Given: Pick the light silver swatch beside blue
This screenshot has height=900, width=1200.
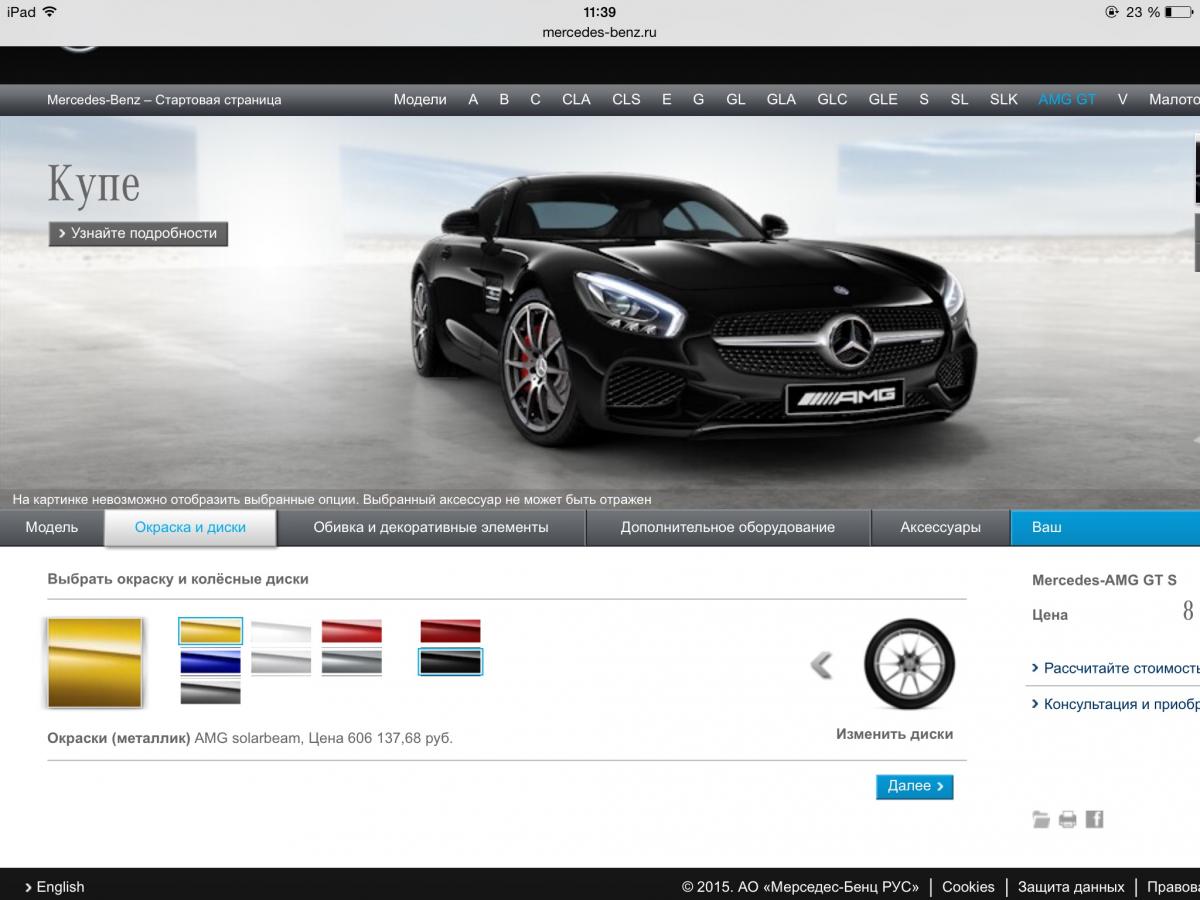Looking at the screenshot, I should tap(281, 662).
